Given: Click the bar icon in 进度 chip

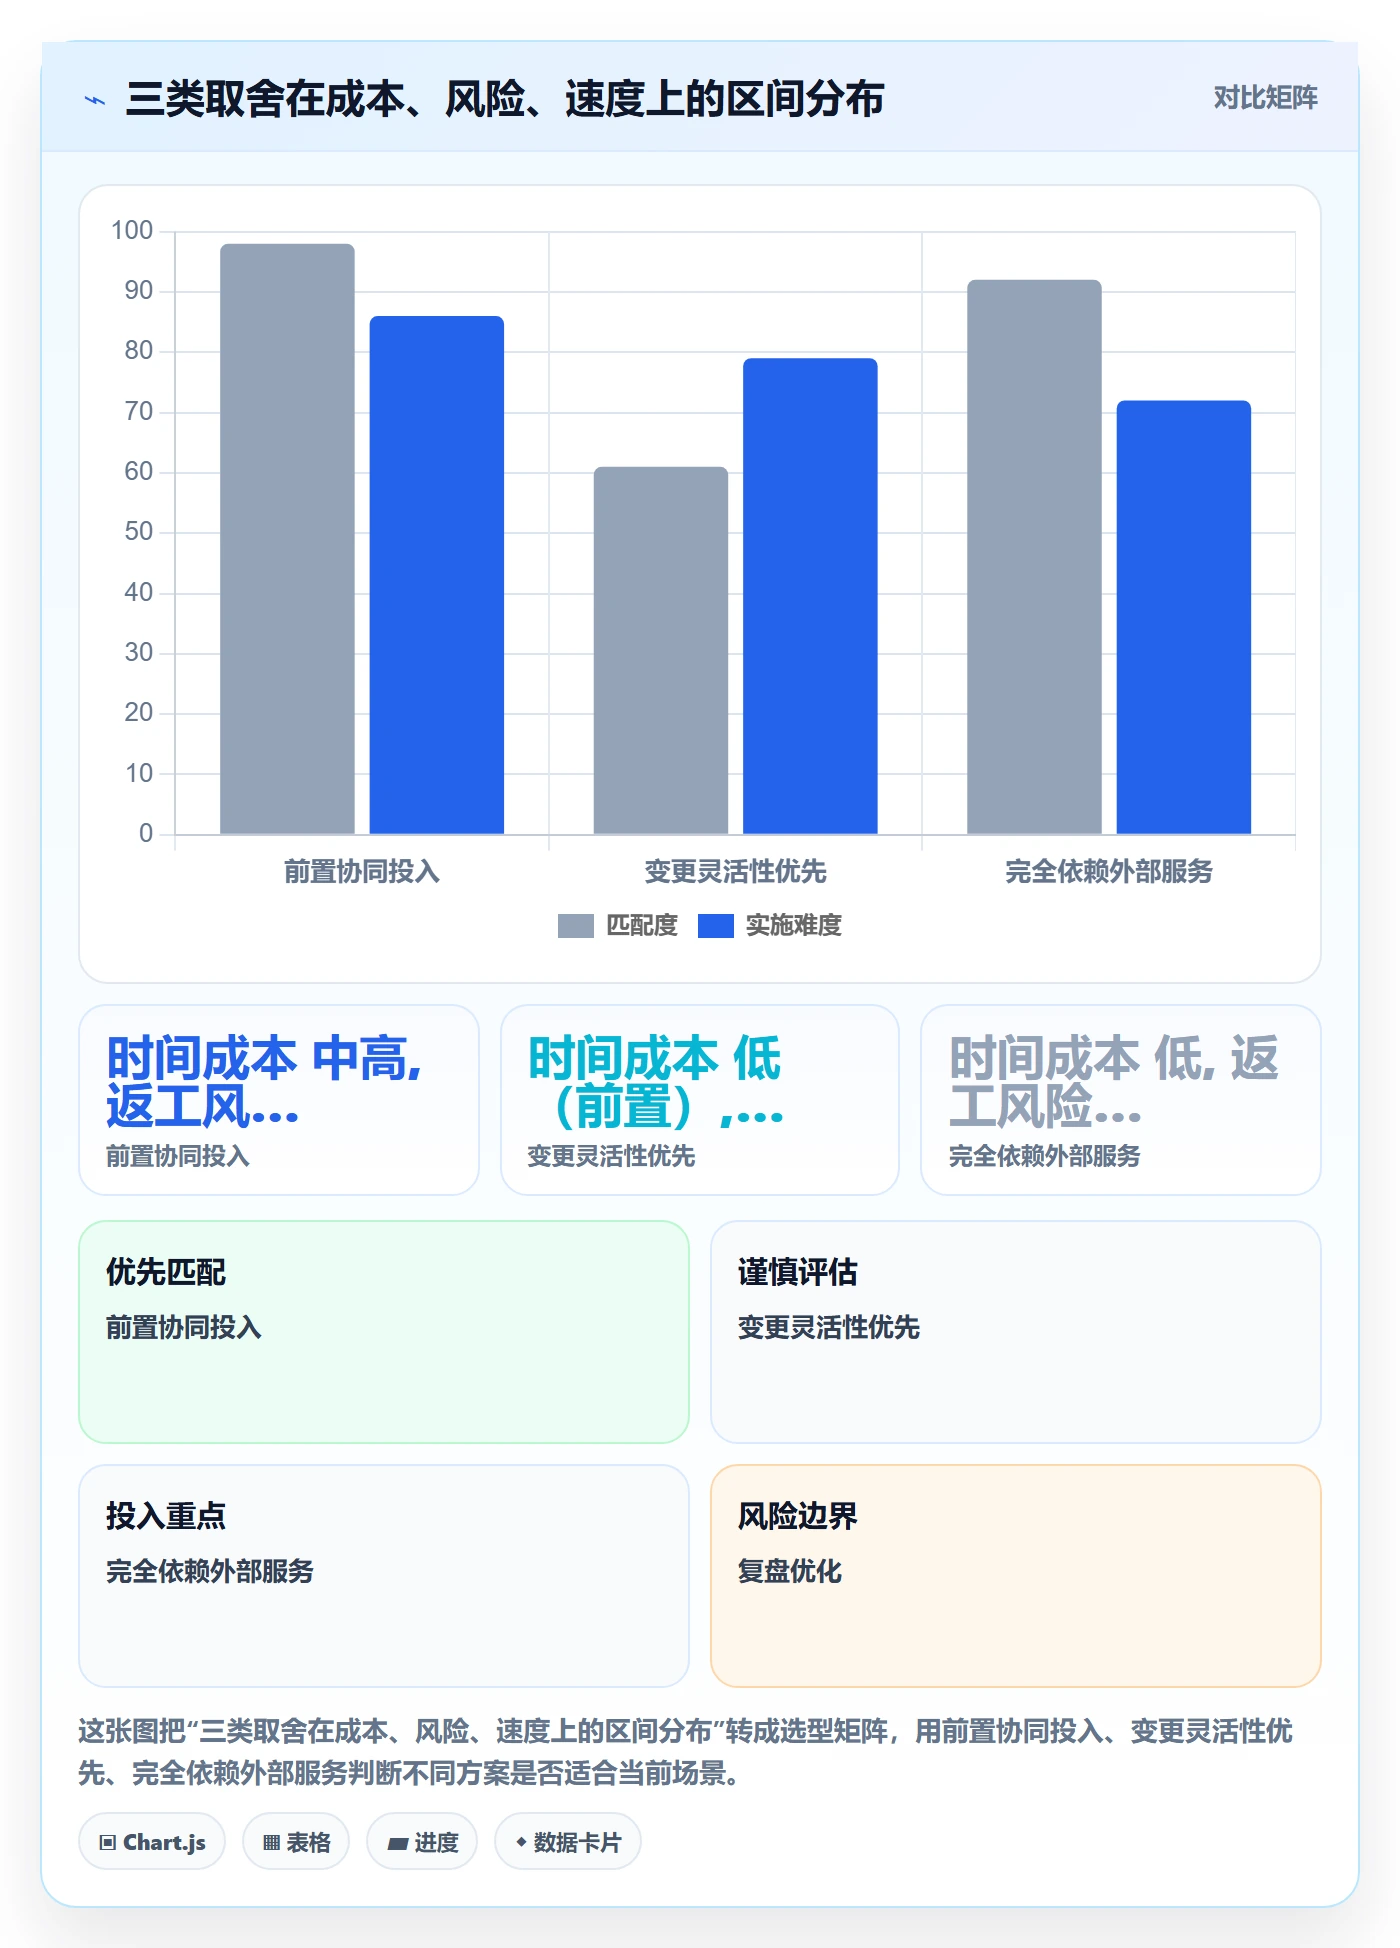Looking at the screenshot, I should click(398, 1844).
